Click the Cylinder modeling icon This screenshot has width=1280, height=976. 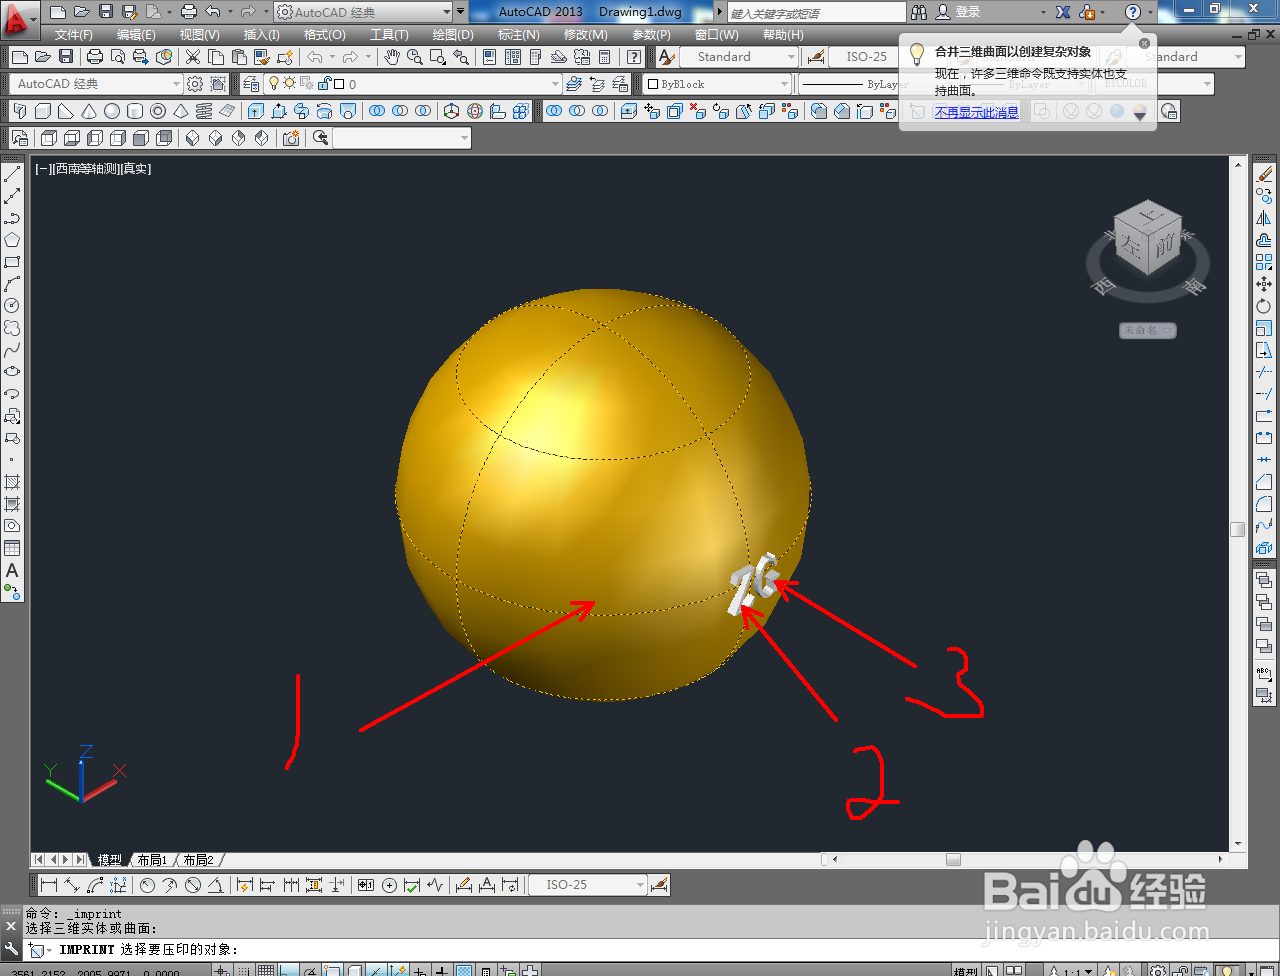click(135, 111)
